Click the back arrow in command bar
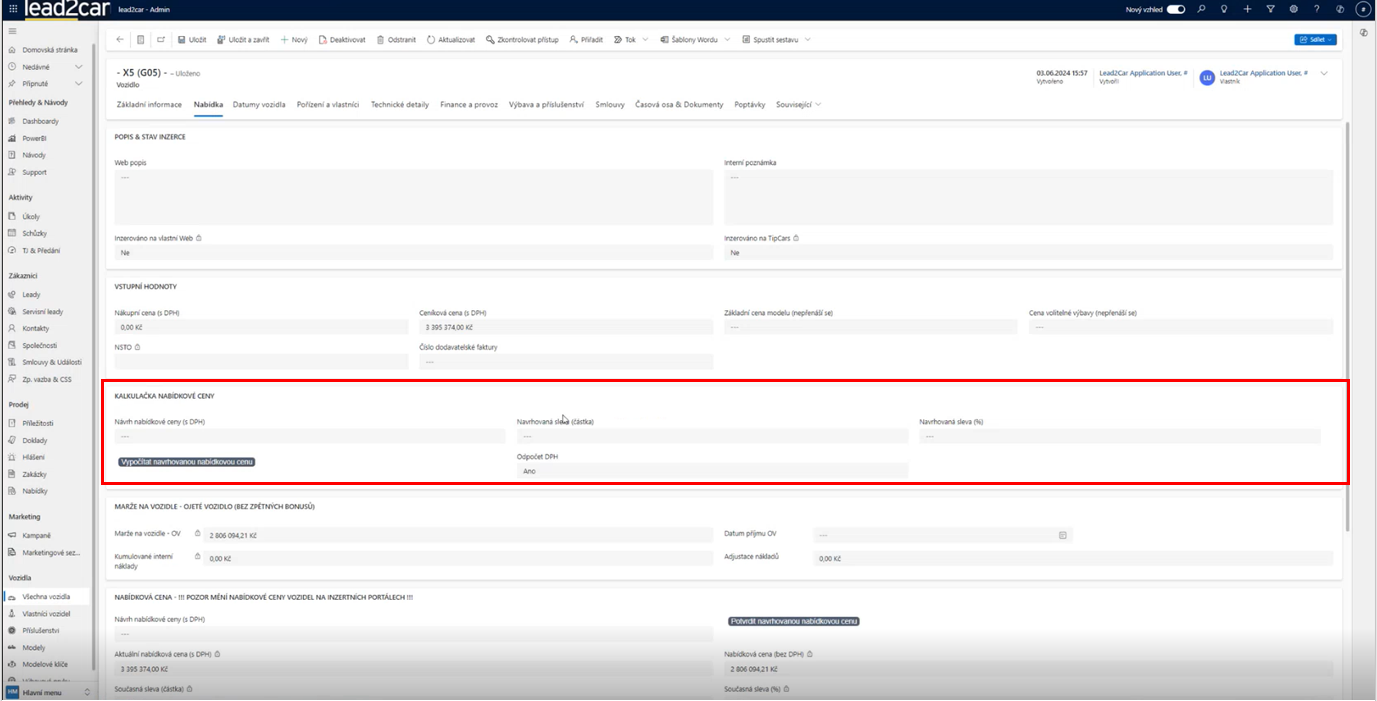Viewport: 1377px width, 701px height. click(120, 40)
